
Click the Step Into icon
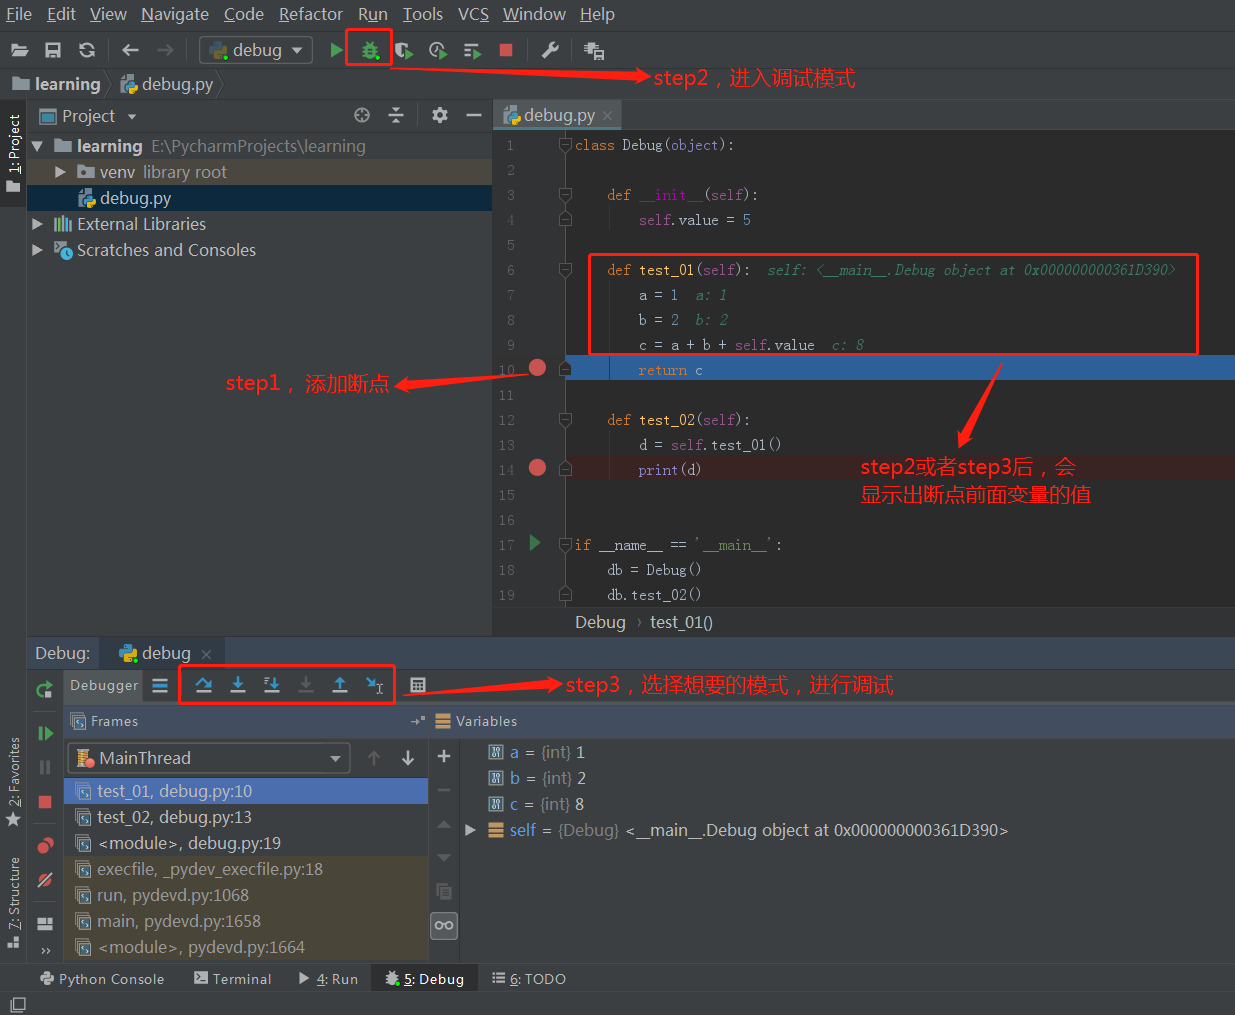tap(238, 685)
